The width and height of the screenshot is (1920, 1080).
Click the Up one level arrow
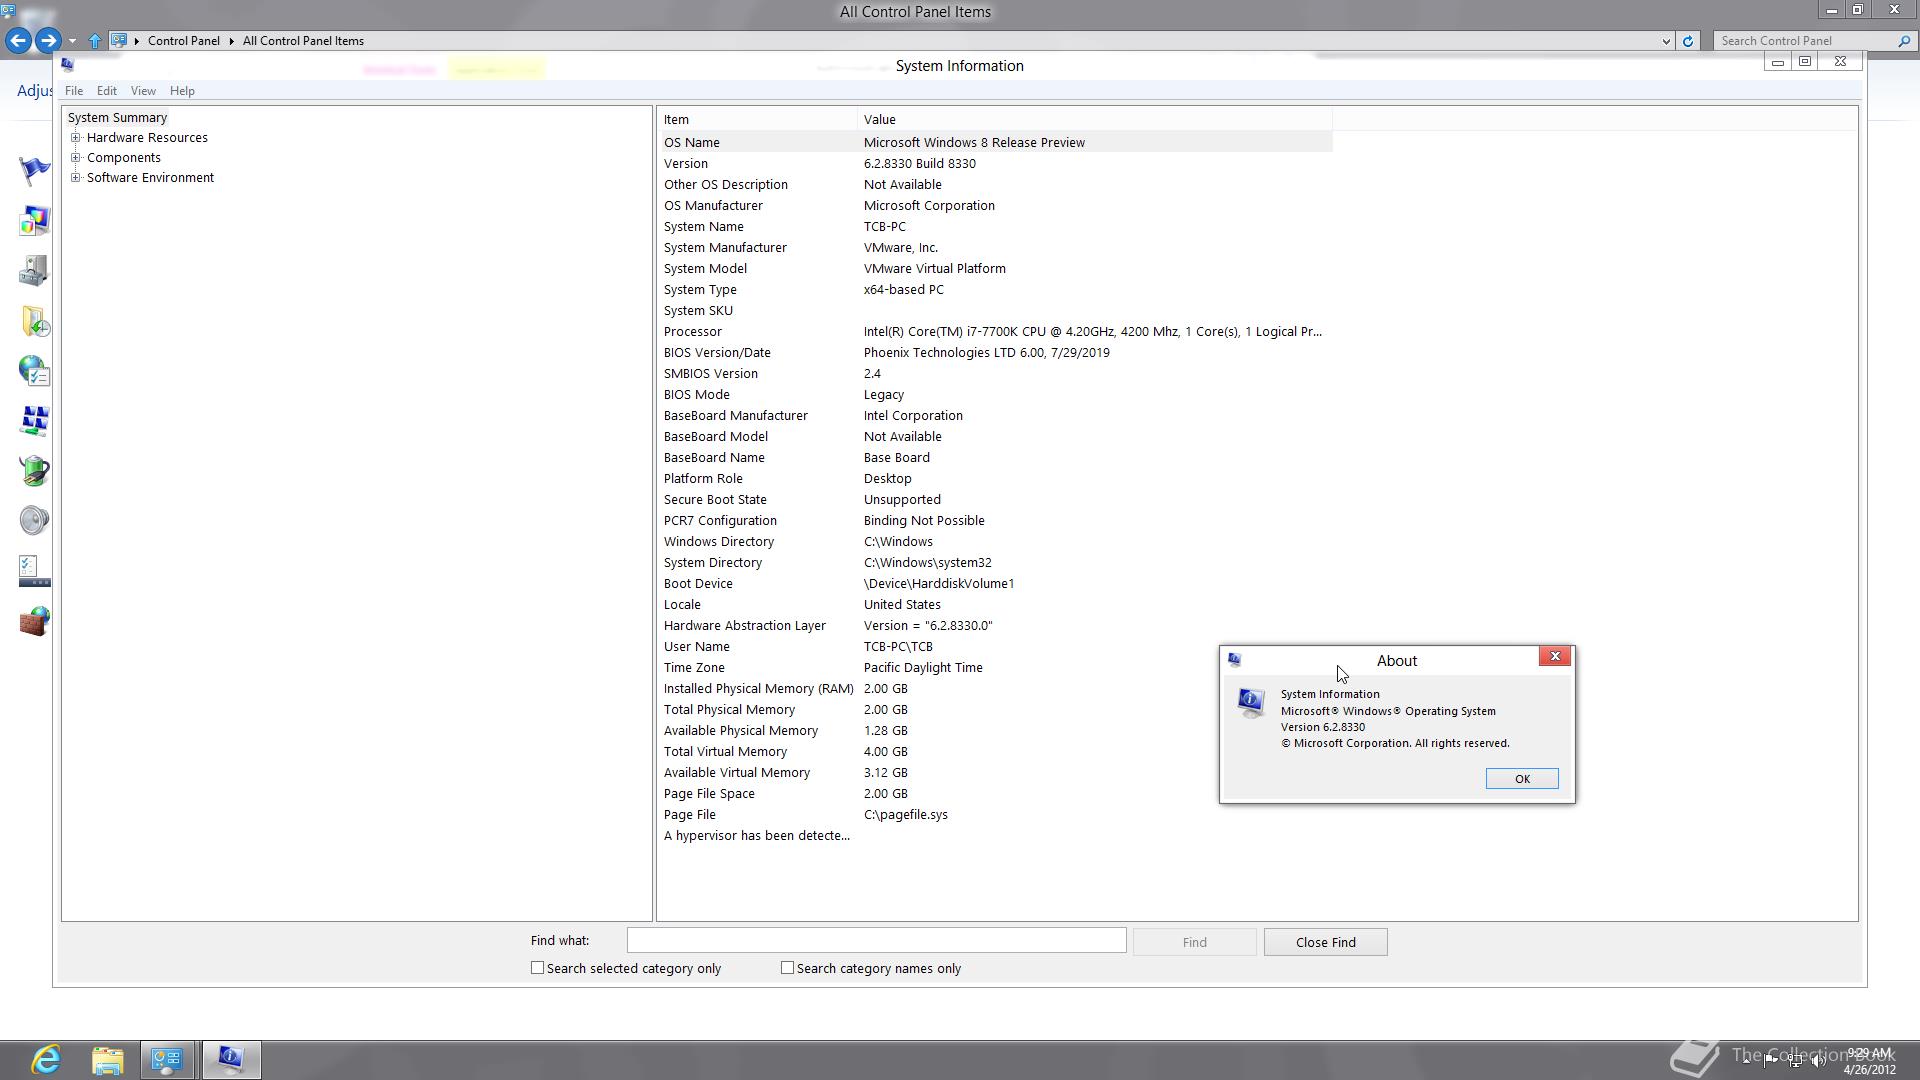click(95, 41)
